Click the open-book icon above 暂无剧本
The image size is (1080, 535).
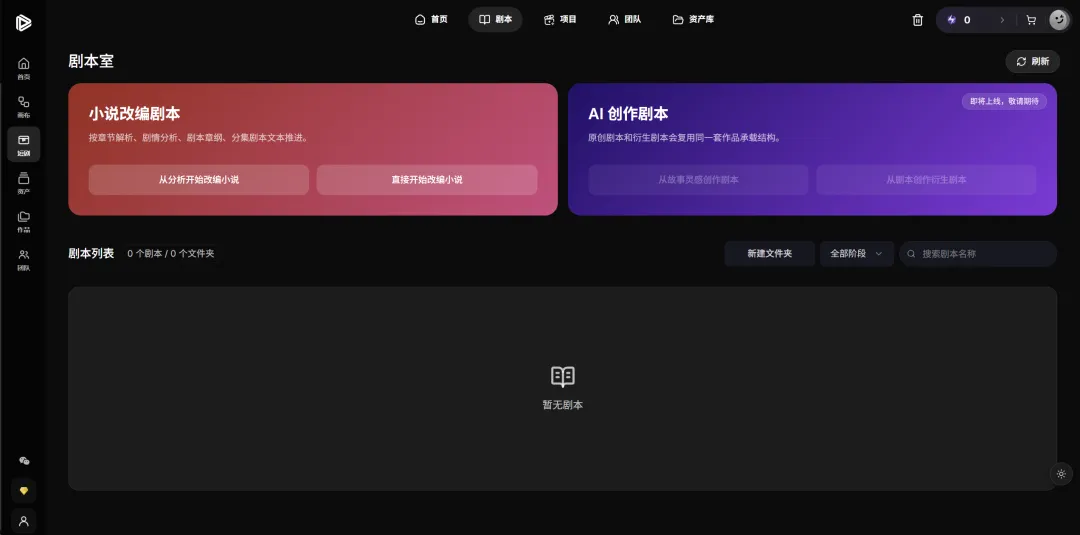click(563, 376)
